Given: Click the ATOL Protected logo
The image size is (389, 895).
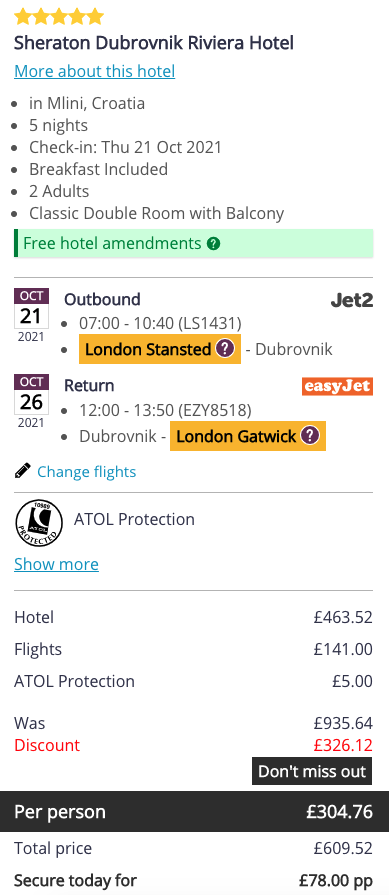Looking at the screenshot, I should click(39, 523).
